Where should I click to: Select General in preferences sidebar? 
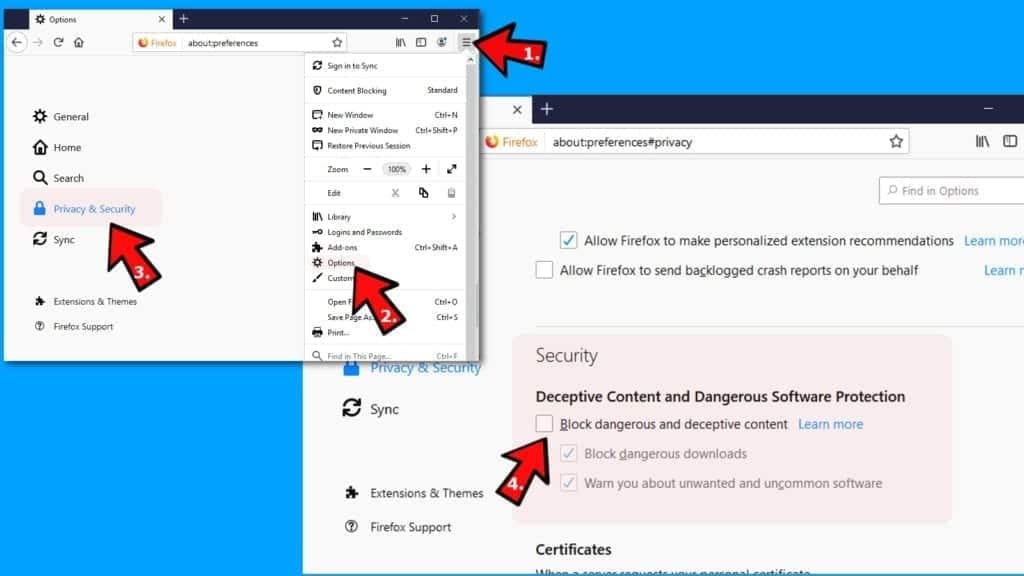(61, 116)
